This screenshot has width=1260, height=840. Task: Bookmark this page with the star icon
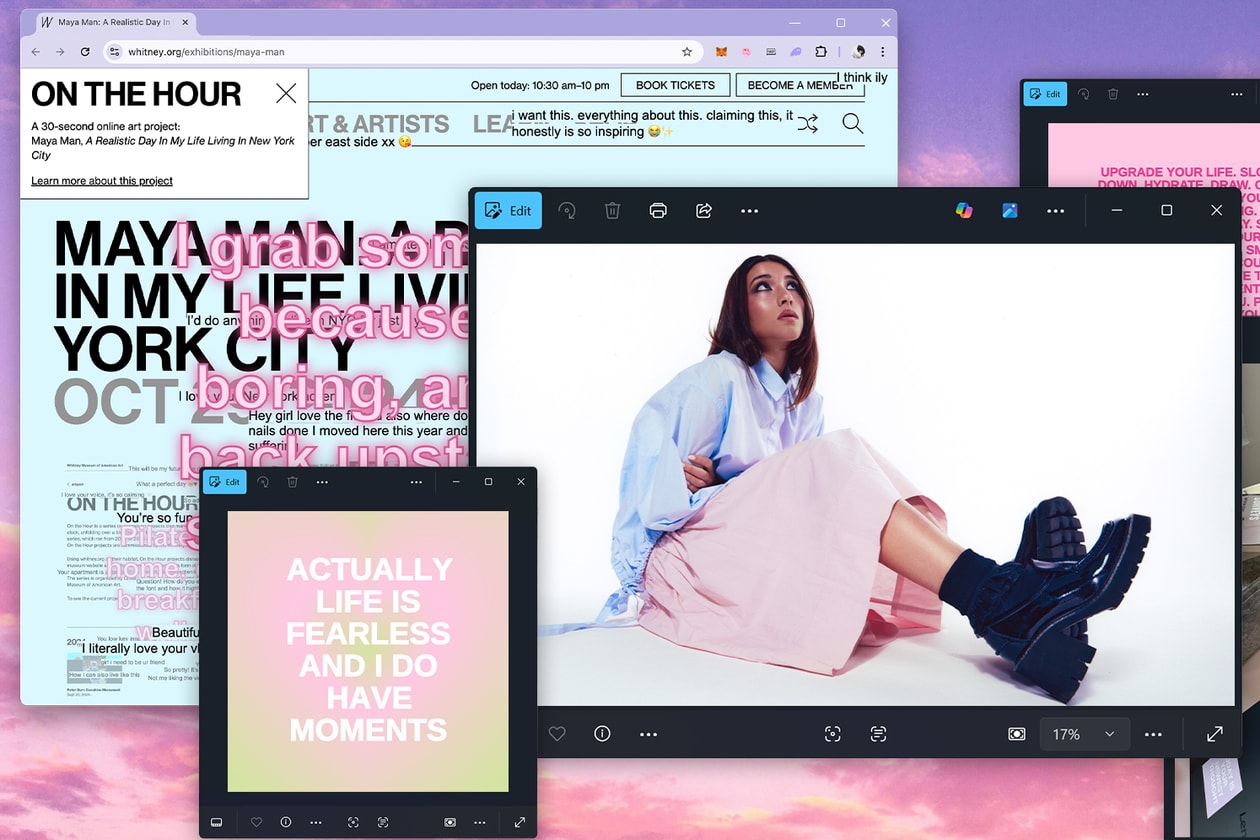point(687,52)
